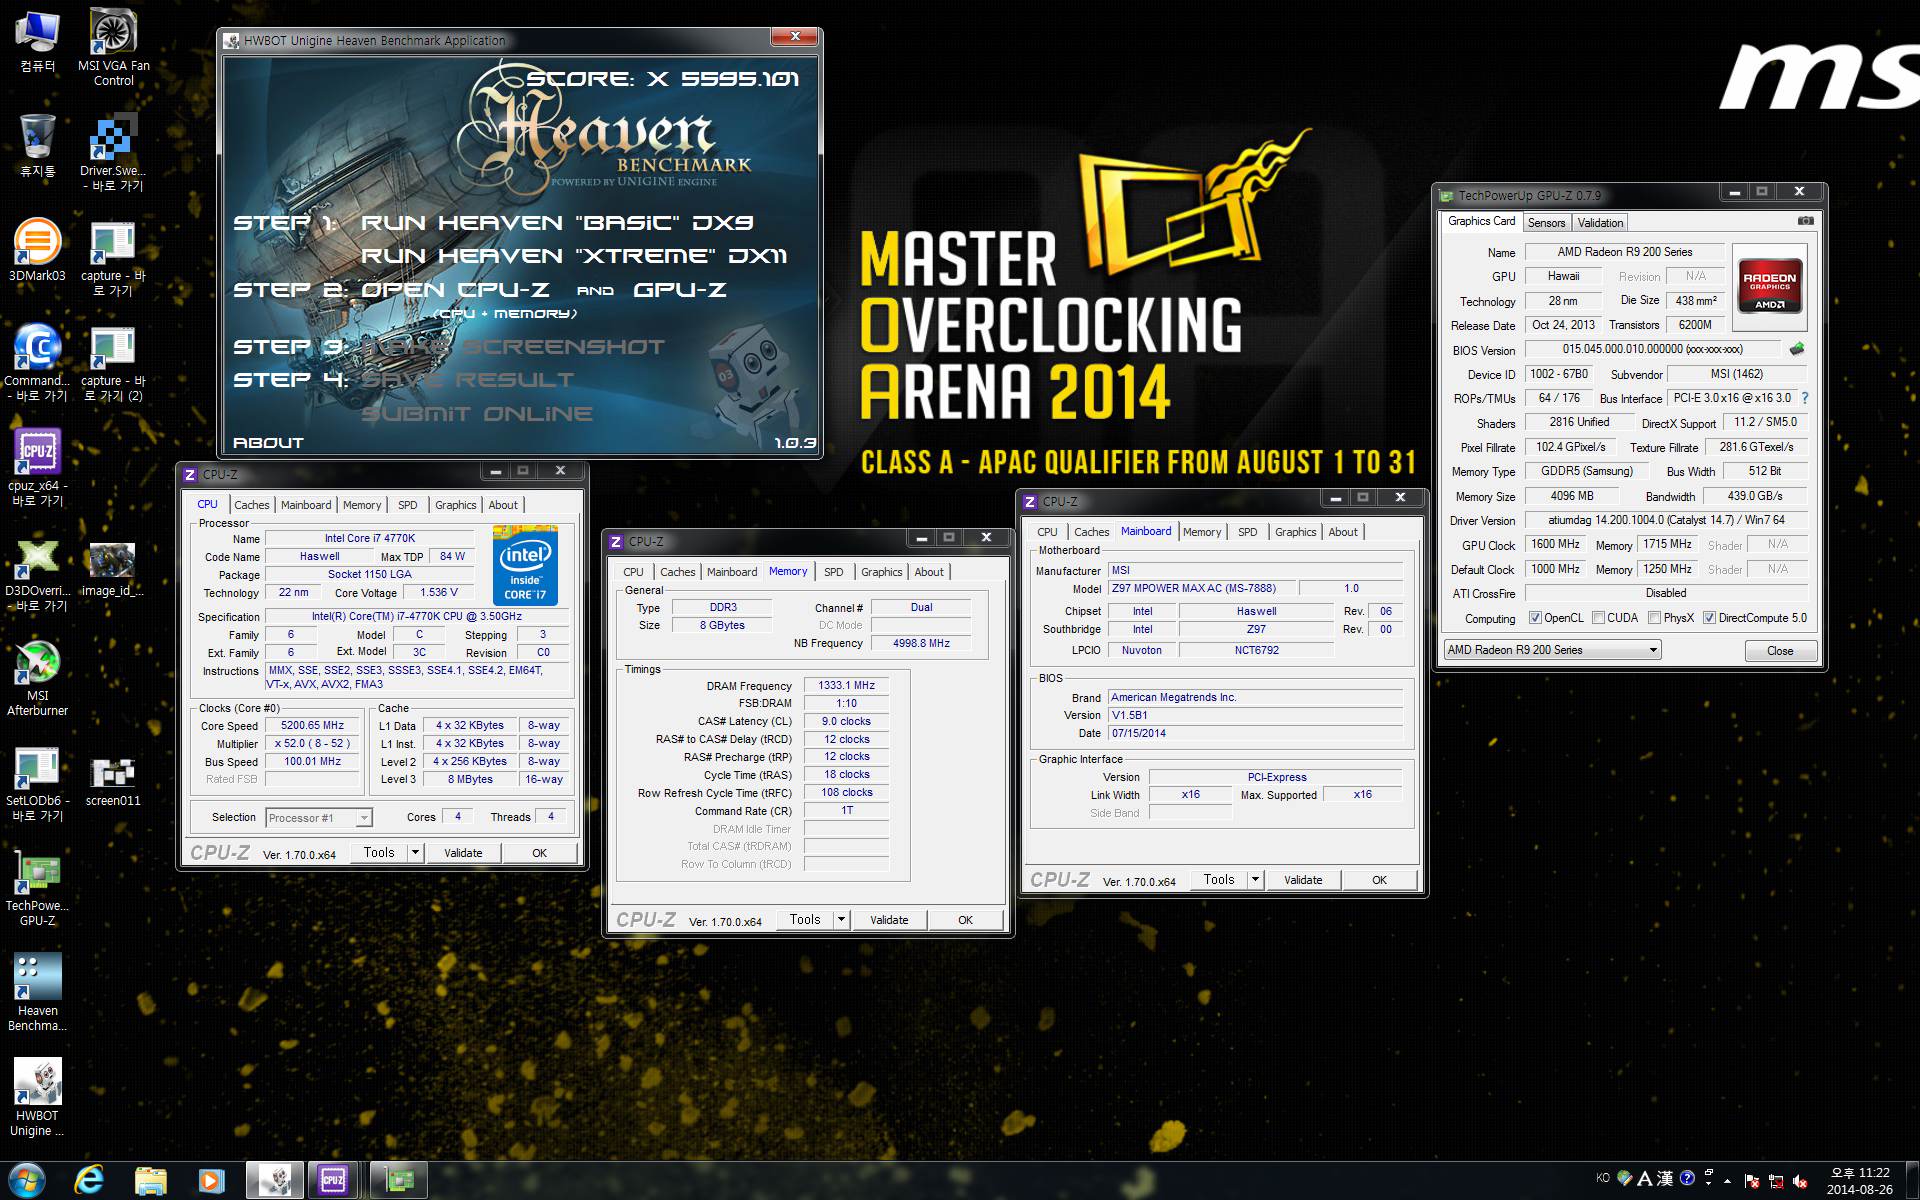This screenshot has width=1920, height=1200.
Task: Close GPU-Z with the Close button
Action: pyautogui.click(x=1780, y=651)
